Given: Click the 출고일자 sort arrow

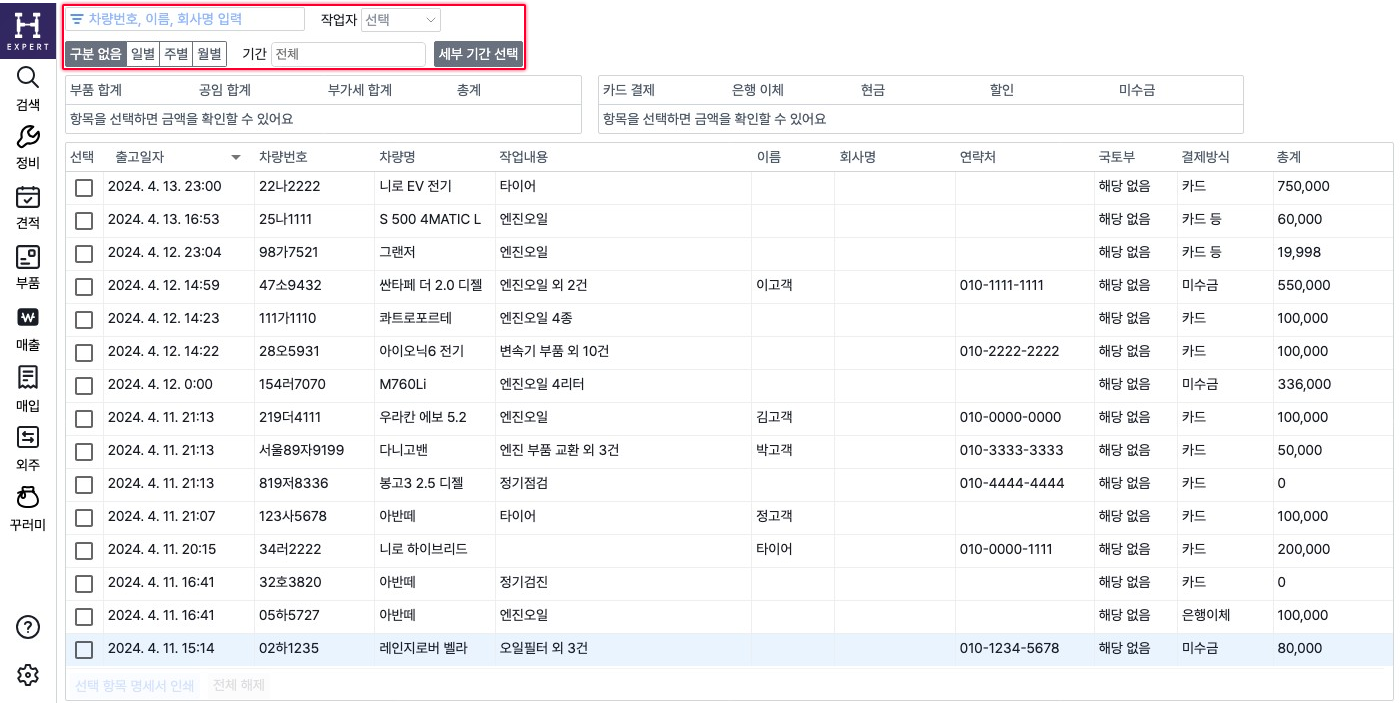Looking at the screenshot, I should coord(236,158).
